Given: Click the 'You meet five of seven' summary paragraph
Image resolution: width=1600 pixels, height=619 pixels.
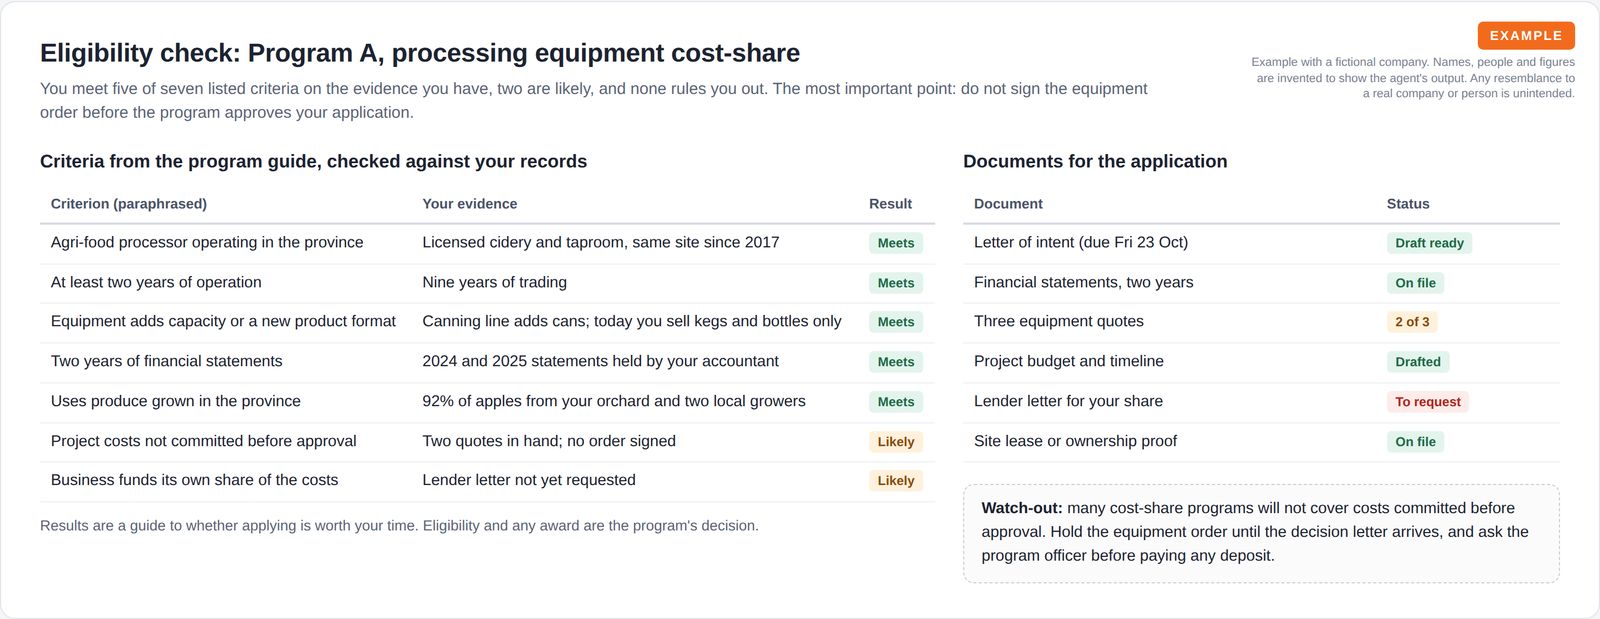Looking at the screenshot, I should (x=594, y=101).
